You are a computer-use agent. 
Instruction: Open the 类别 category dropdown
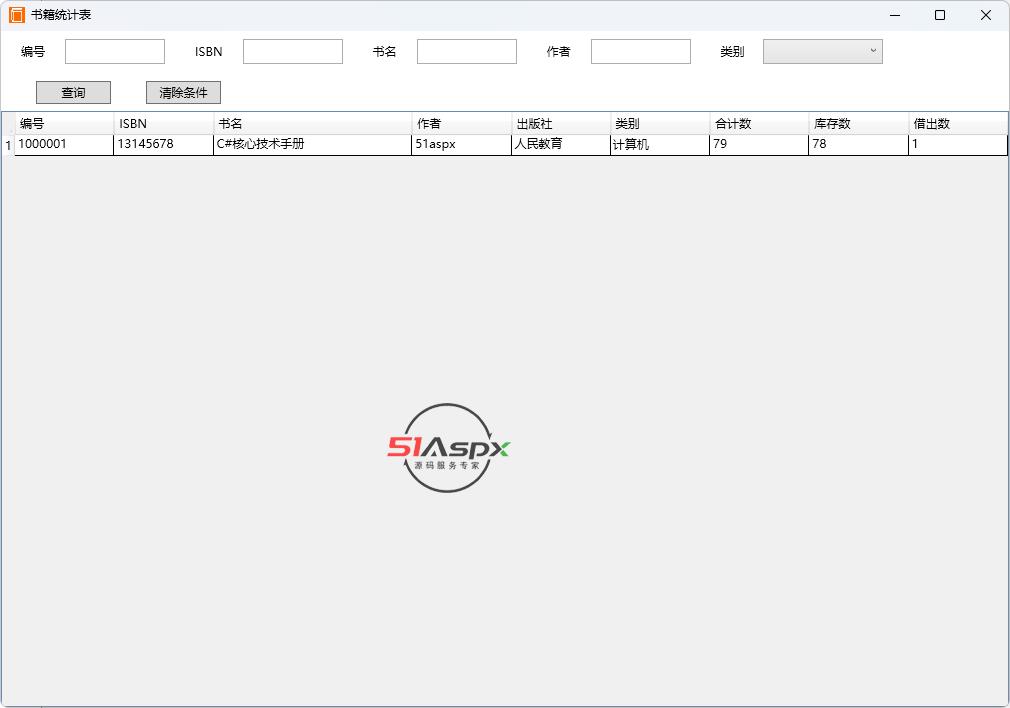[x=823, y=52]
